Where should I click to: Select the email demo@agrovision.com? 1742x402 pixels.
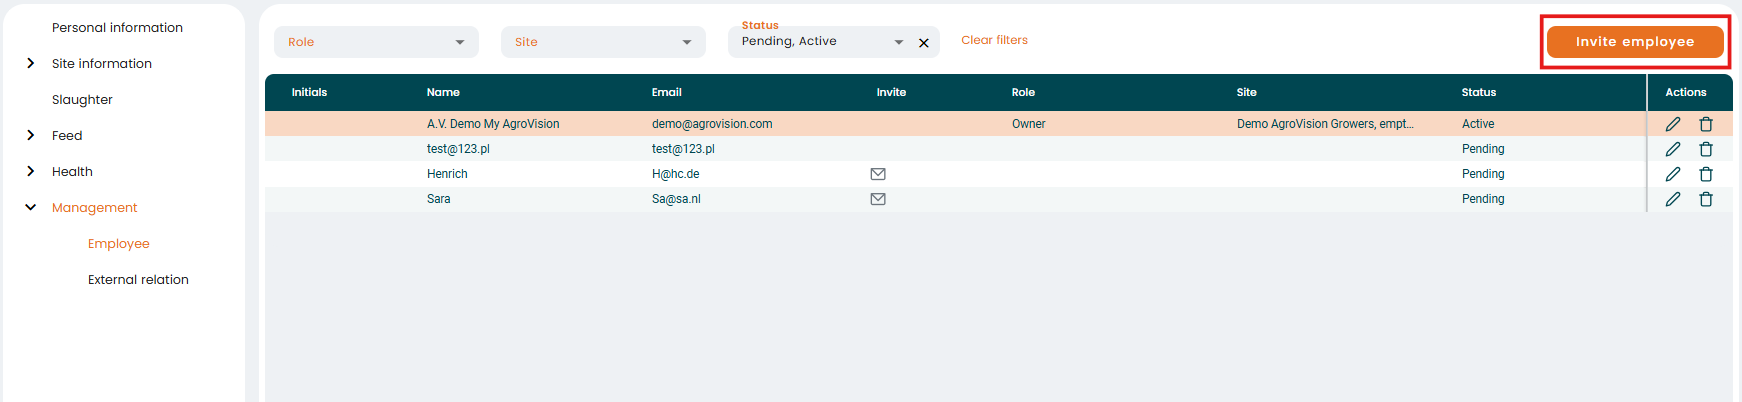[712, 124]
